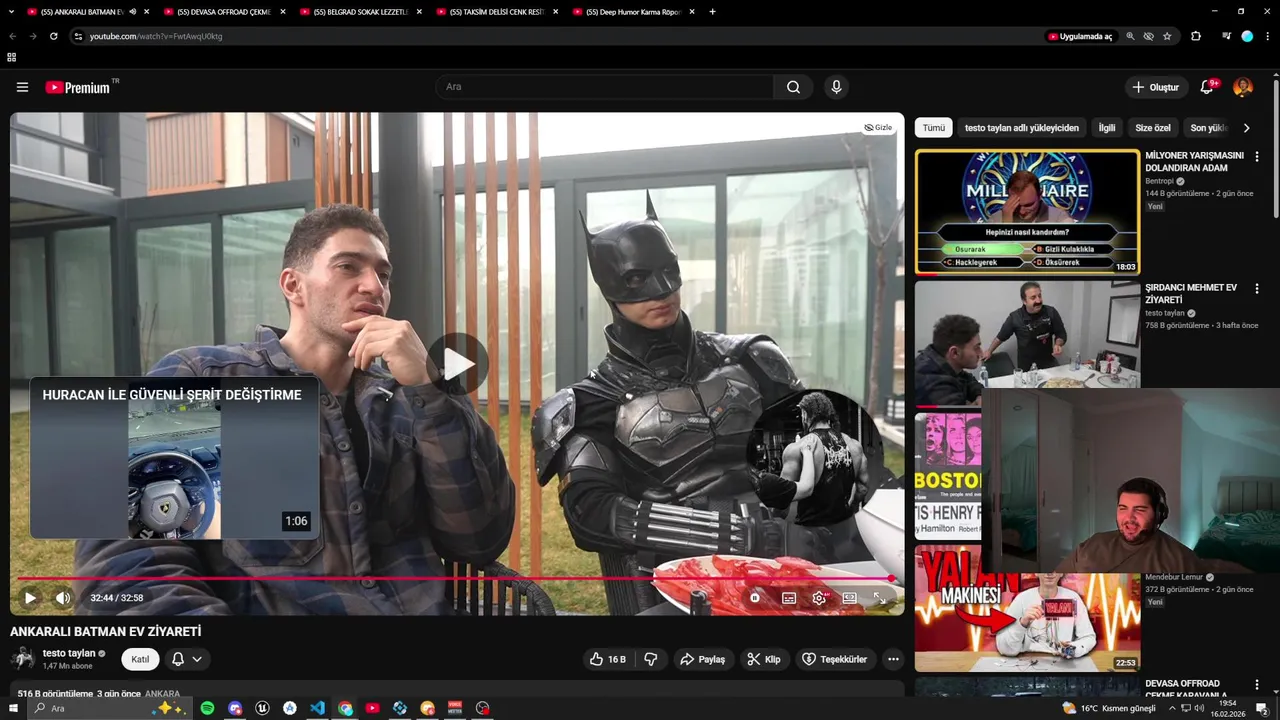Click Oluştur create button
1280x720 pixels.
coord(1156,87)
